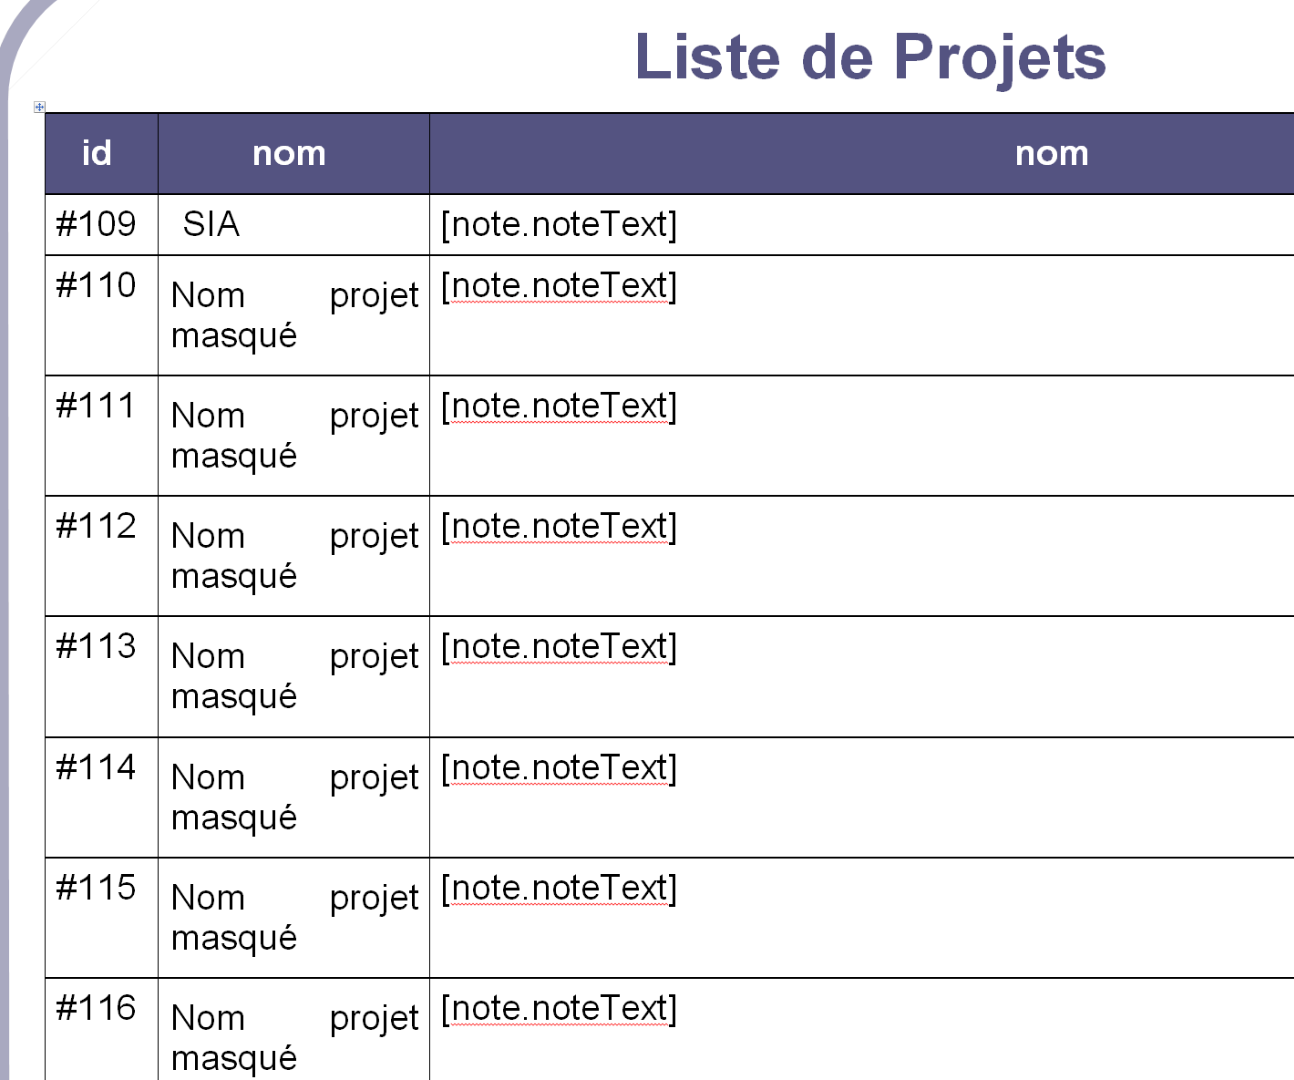Click the first 'nom' header next to 'id'
This screenshot has height=1080, width=1294.
(x=289, y=153)
